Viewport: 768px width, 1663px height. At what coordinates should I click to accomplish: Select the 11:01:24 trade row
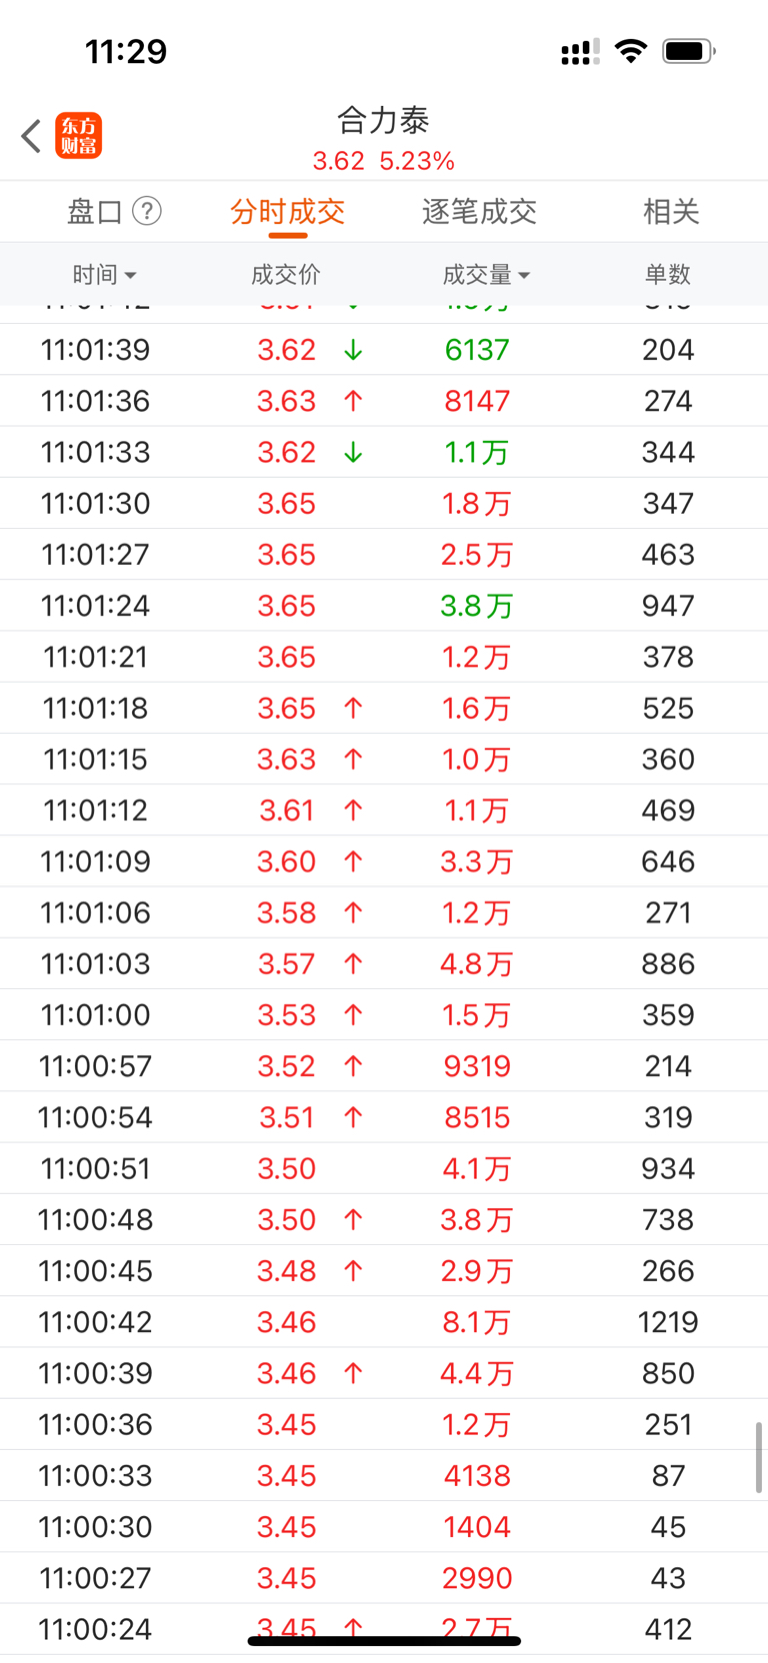pos(384,606)
